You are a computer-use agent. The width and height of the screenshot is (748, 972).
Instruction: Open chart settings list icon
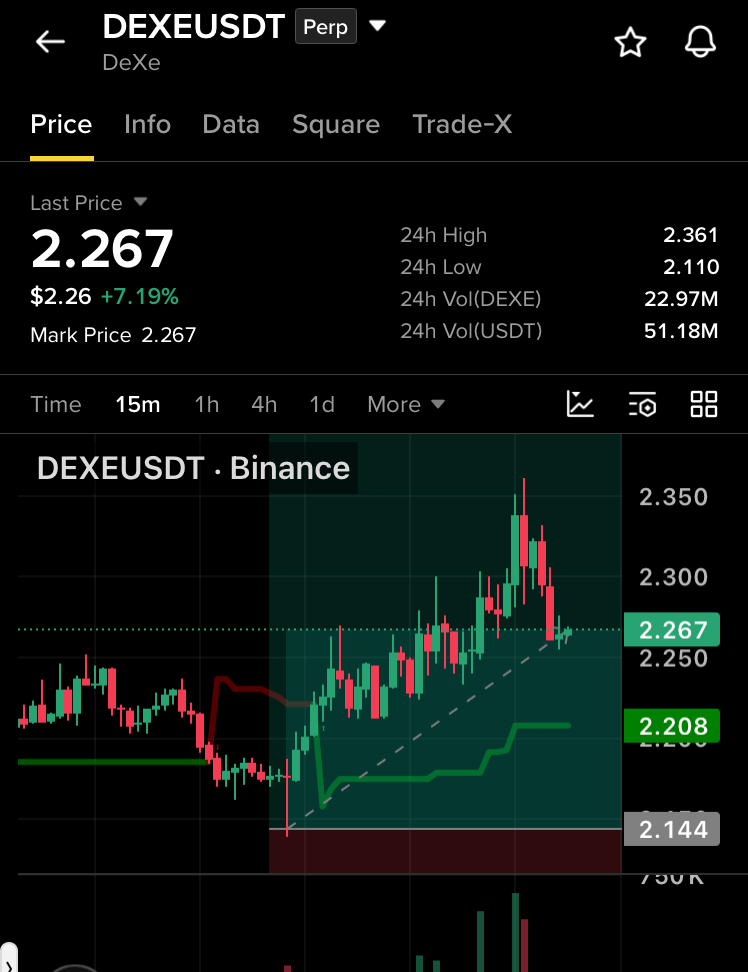[x=643, y=404]
